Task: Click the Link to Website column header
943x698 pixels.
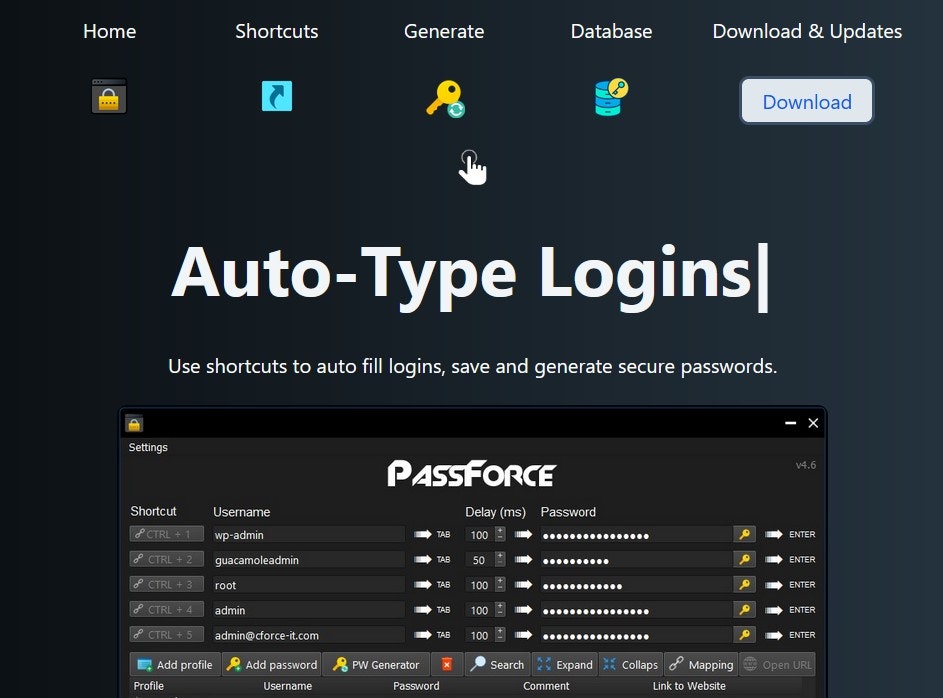Action: click(689, 686)
